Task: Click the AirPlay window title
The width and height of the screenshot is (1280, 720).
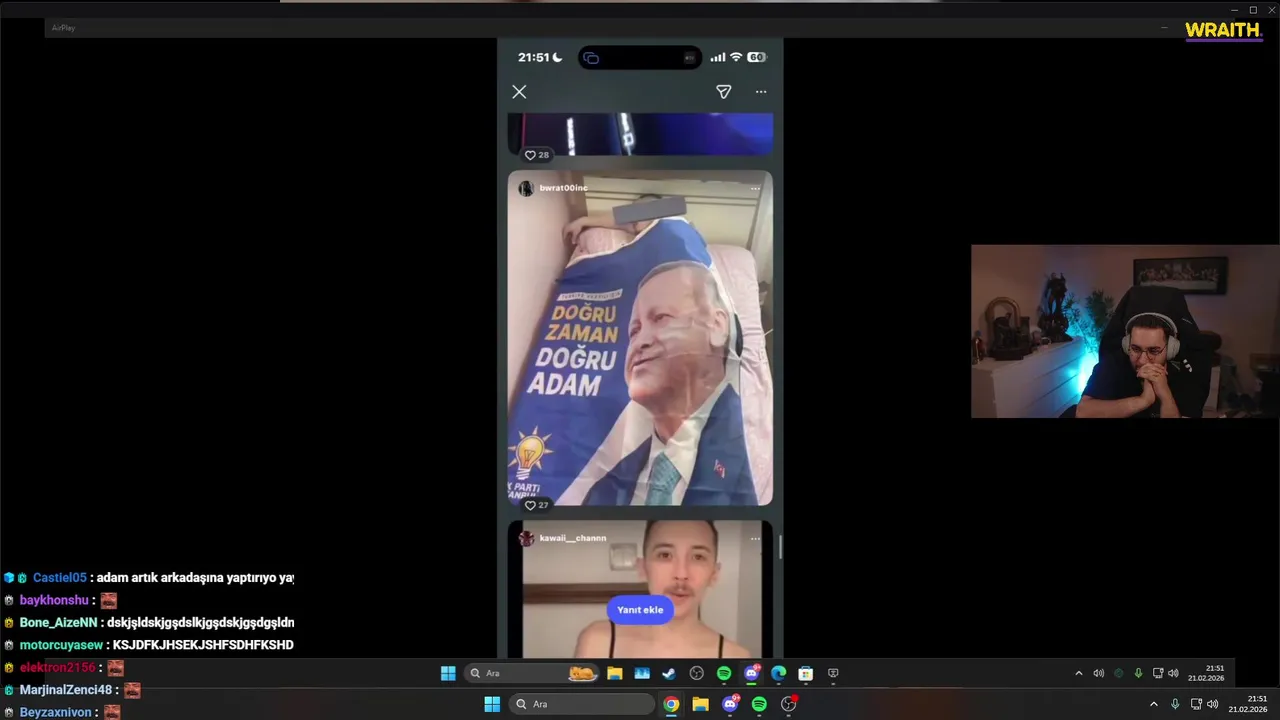Action: click(64, 28)
